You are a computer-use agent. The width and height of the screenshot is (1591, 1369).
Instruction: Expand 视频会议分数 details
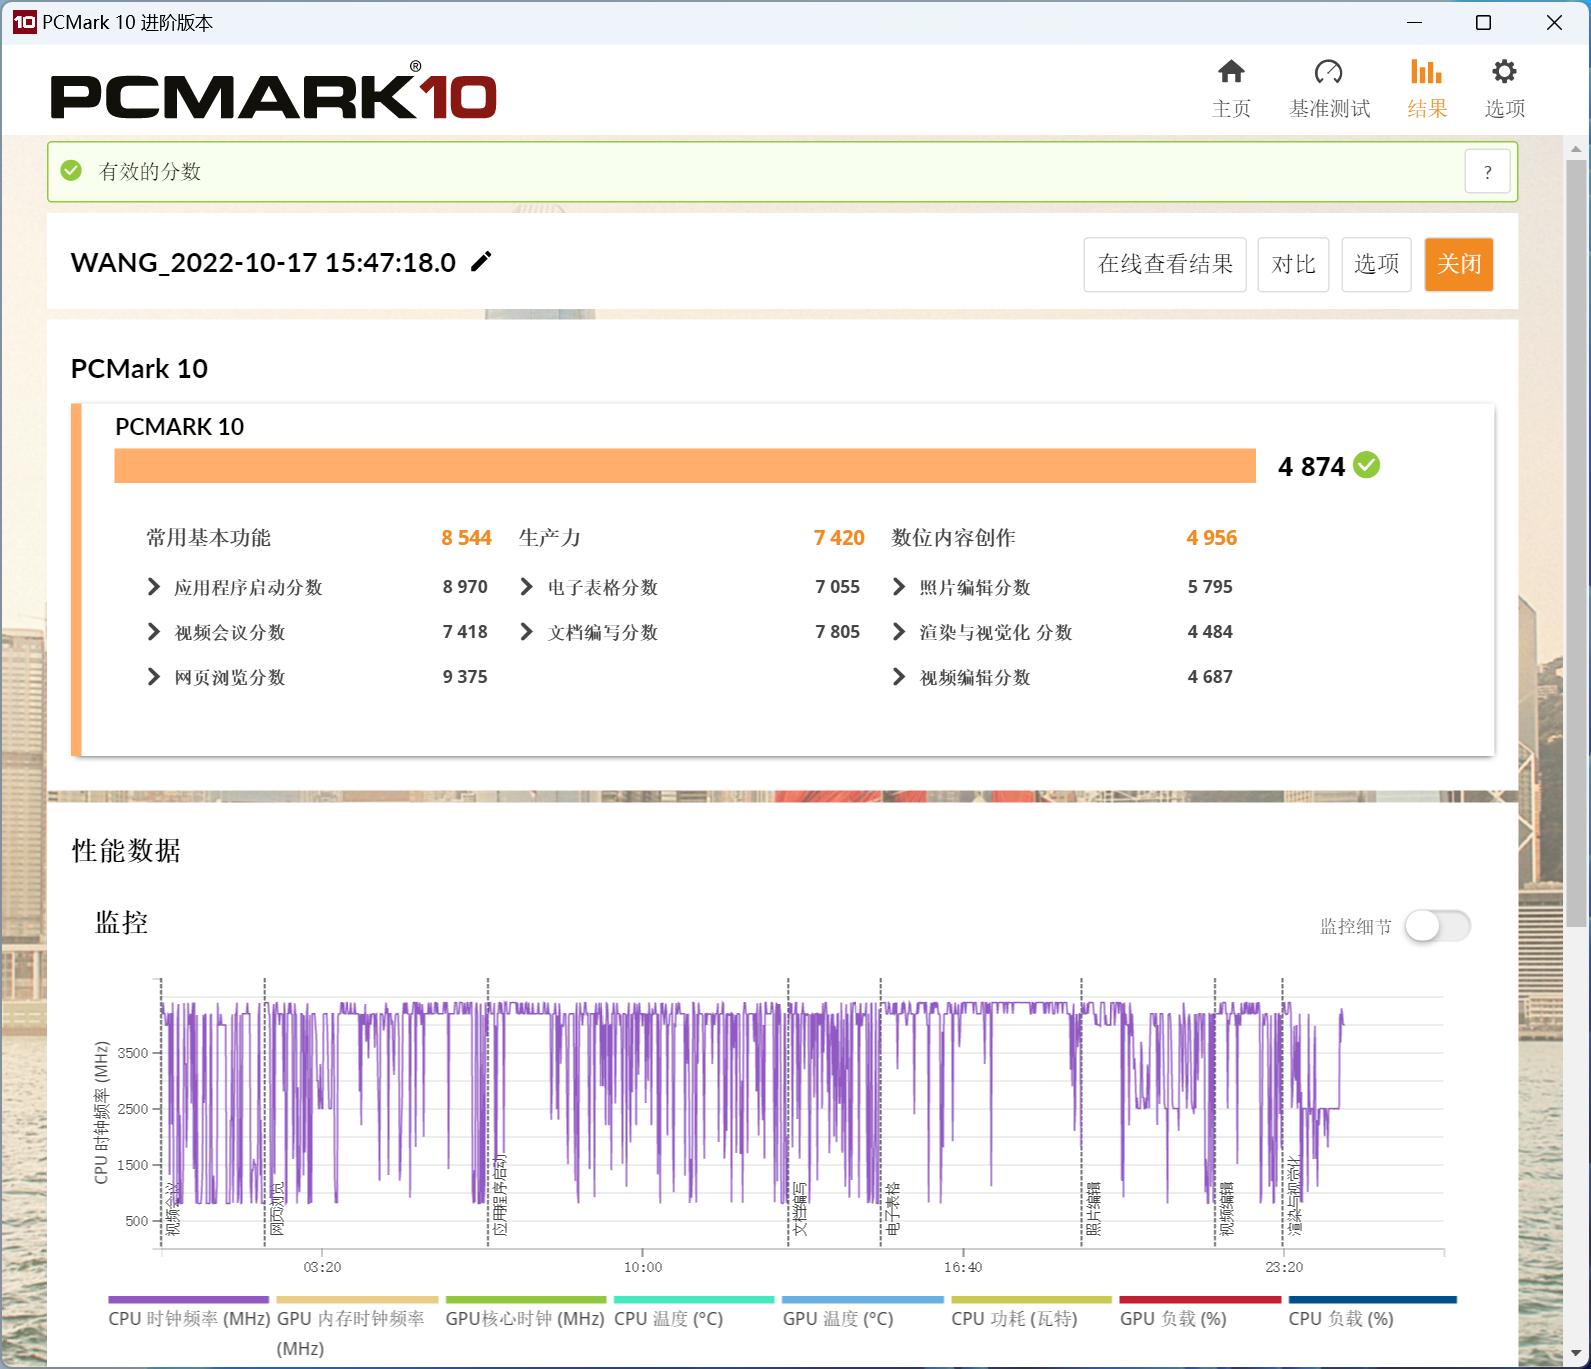153,632
